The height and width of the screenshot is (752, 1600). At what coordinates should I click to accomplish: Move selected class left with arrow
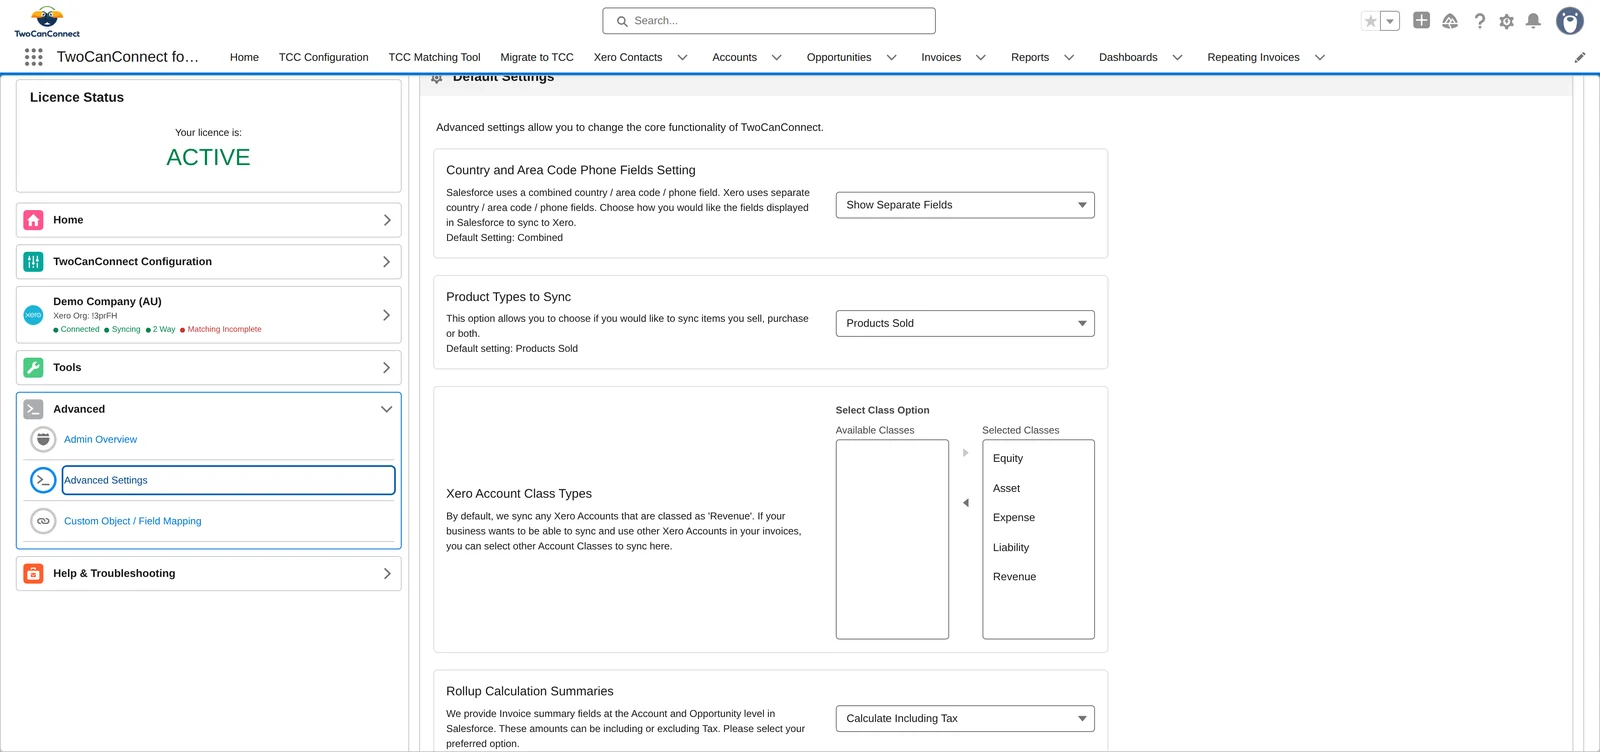965,503
